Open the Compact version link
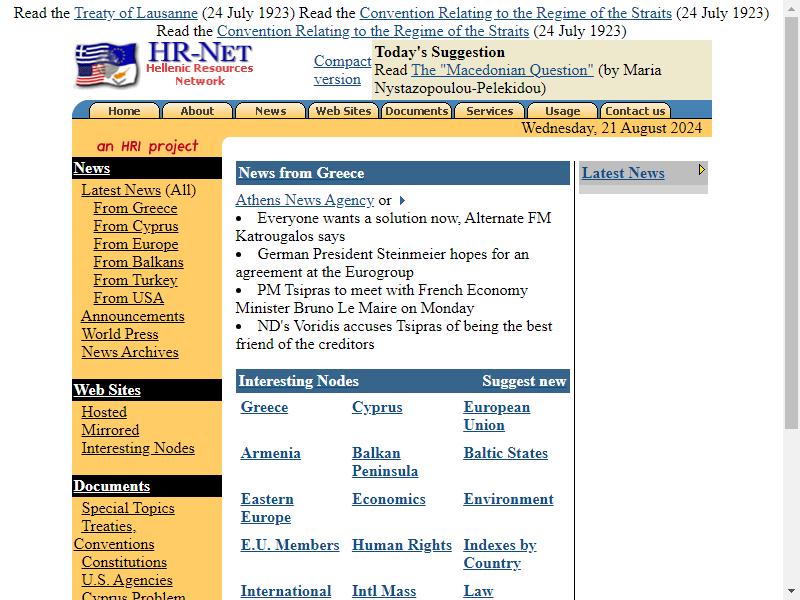Viewport: 800px width, 600px height. [342, 70]
